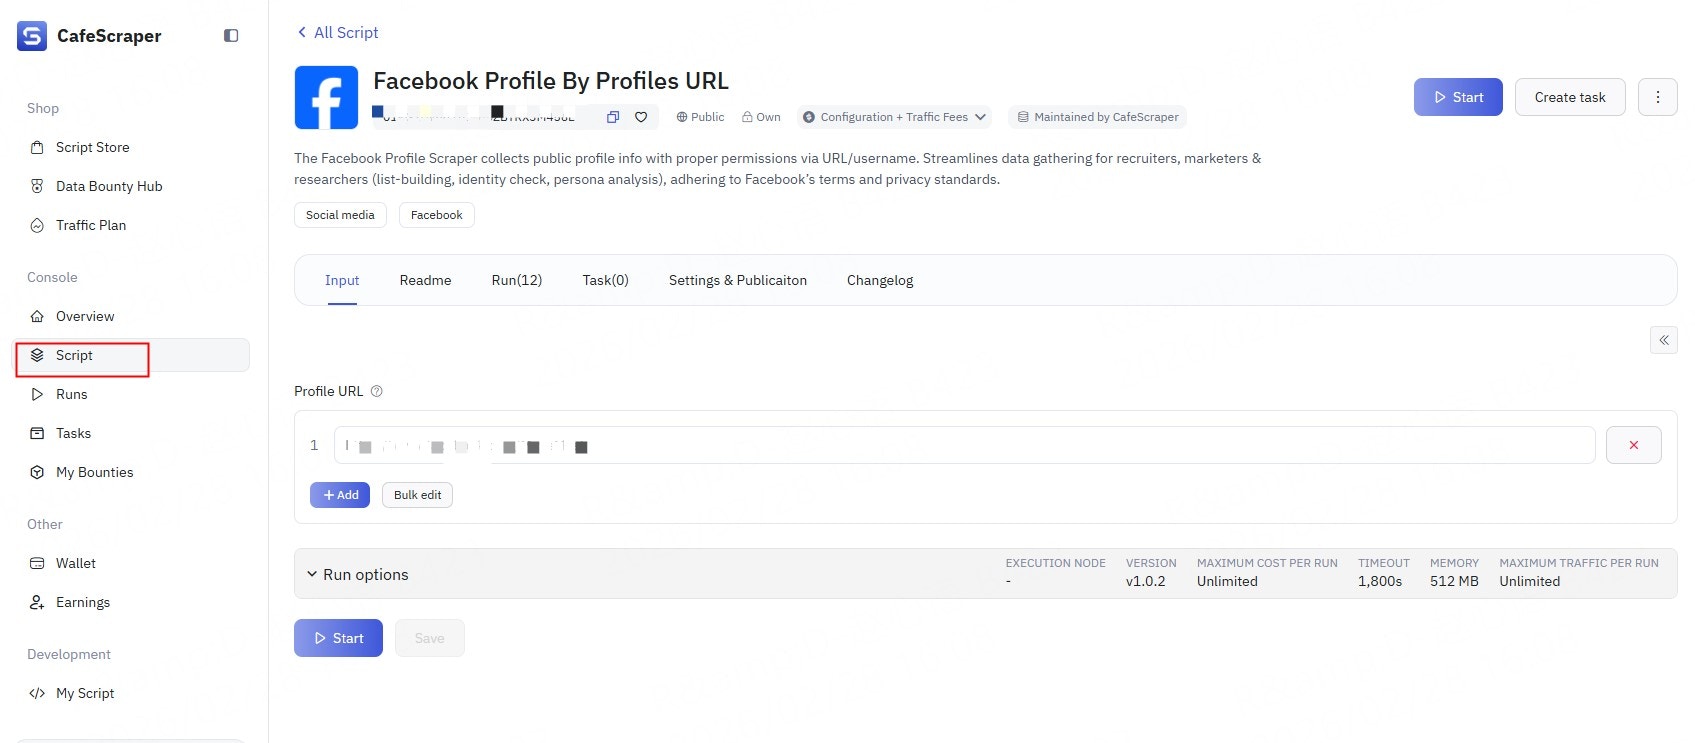Click the Profile URL input field
This screenshot has width=1695, height=743.
click(964, 445)
